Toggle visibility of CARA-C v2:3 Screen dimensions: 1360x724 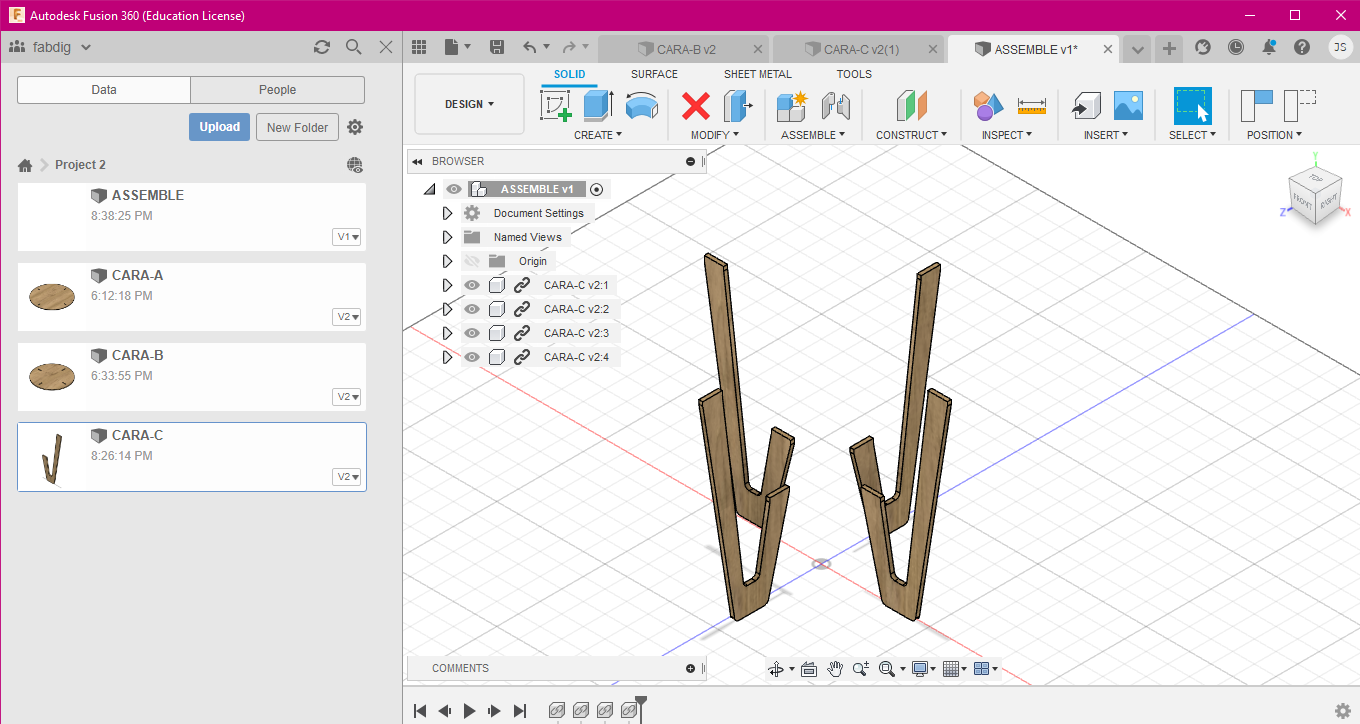coord(472,333)
